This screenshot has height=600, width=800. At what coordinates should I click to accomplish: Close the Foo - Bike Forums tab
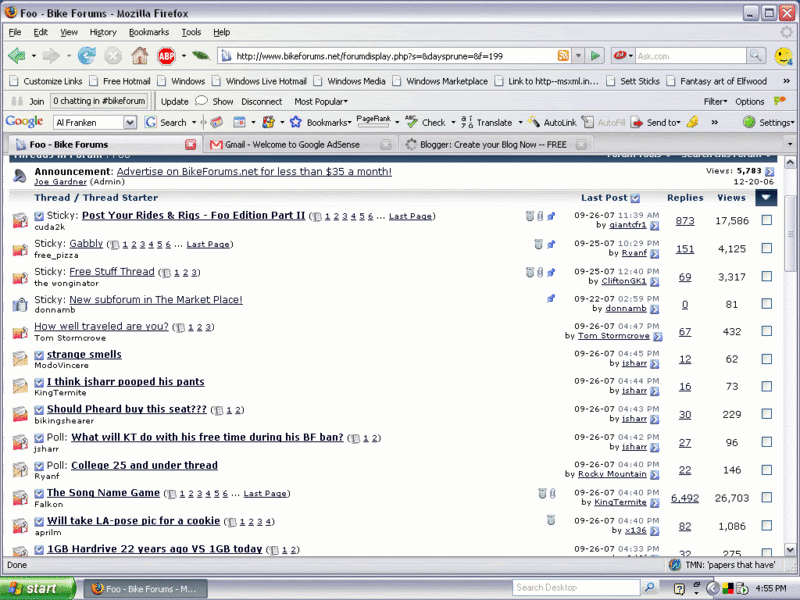(190, 145)
